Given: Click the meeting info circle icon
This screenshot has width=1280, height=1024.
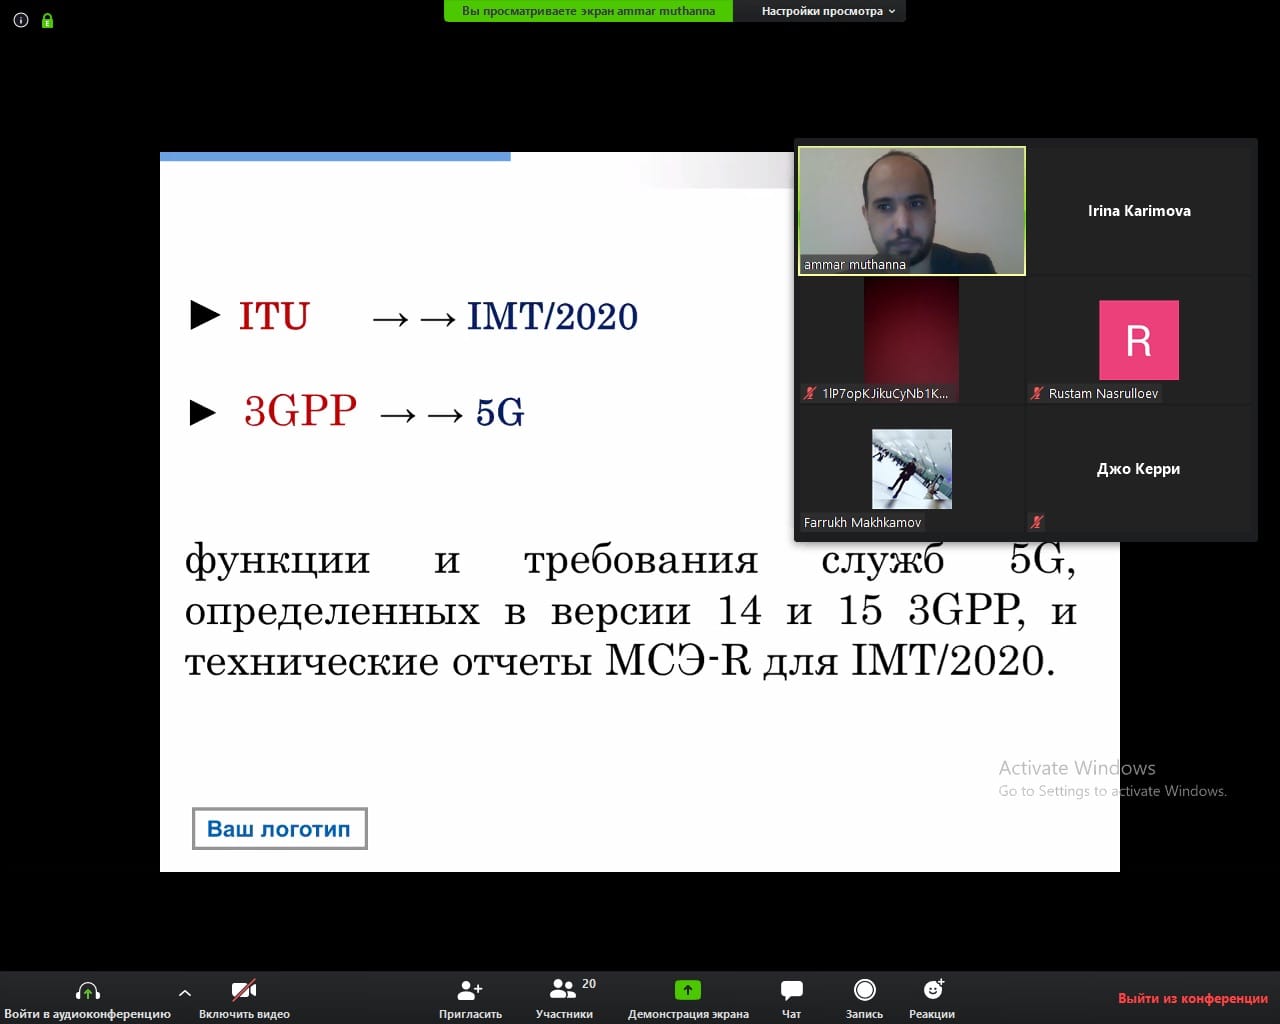Looking at the screenshot, I should pos(21,20).
